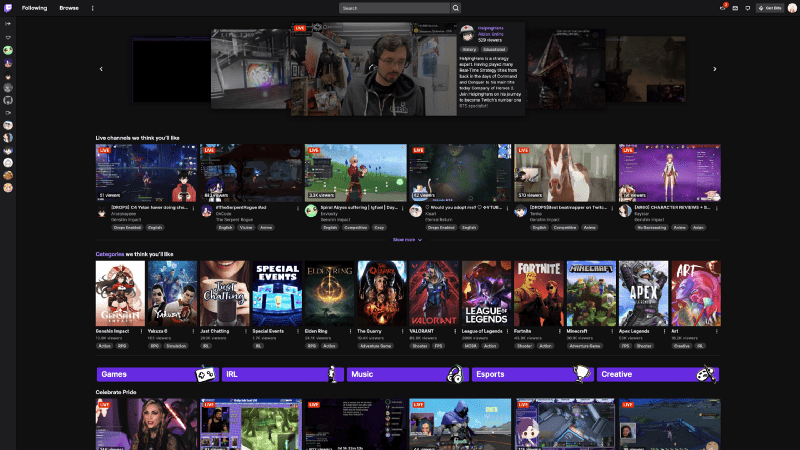The image size is (800, 450).
Task: Expand Show more live channels
Action: pos(407,240)
